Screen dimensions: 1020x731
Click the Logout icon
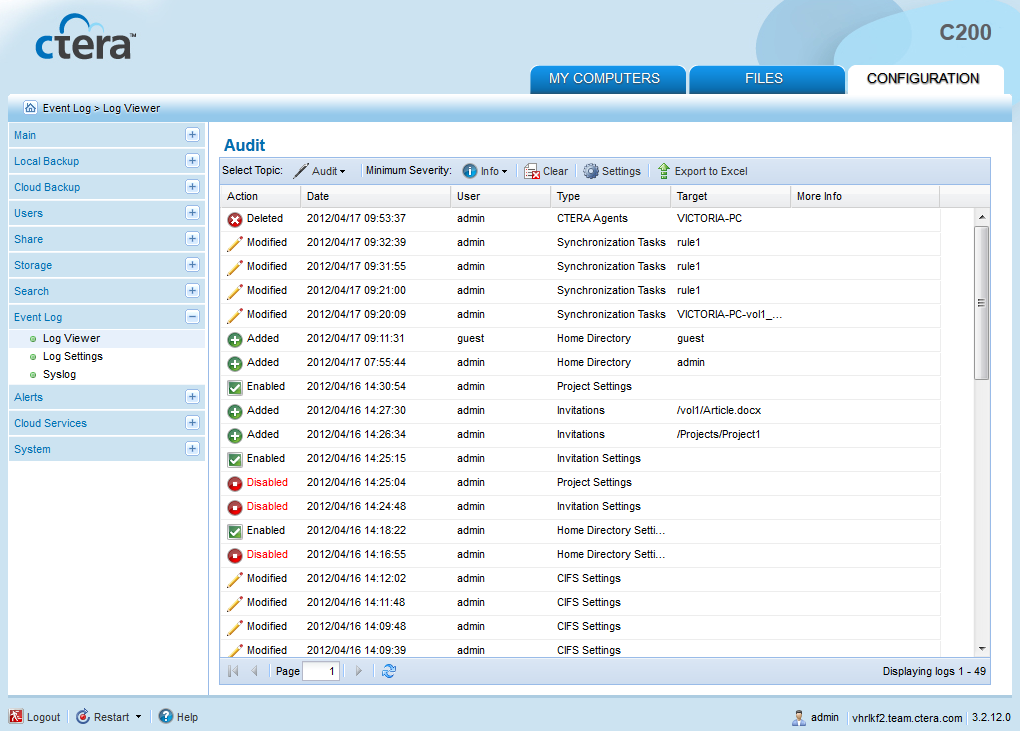point(16,716)
